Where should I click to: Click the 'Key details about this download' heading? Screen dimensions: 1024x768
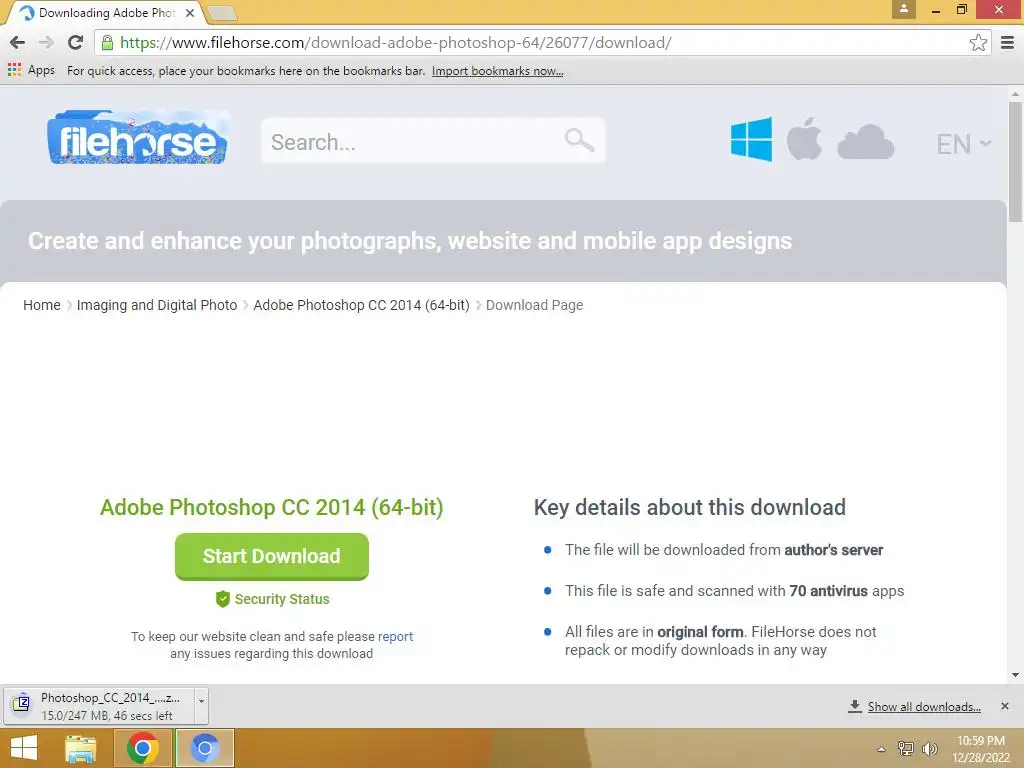(690, 507)
